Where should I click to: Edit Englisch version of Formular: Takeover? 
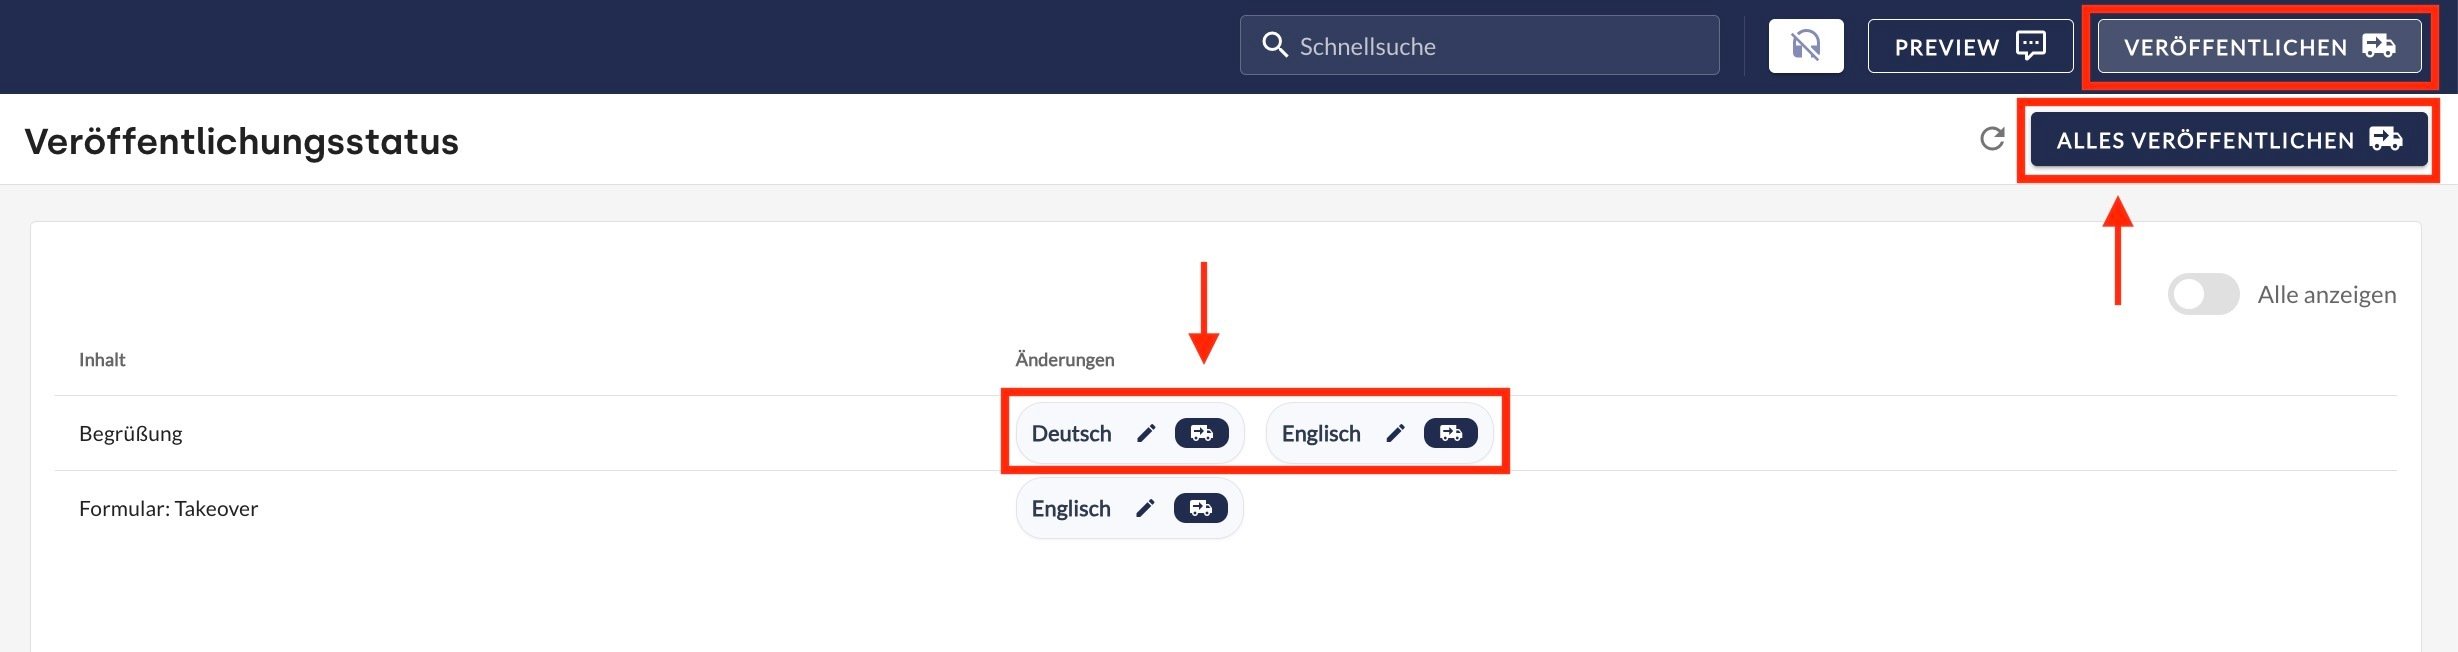pos(1145,508)
